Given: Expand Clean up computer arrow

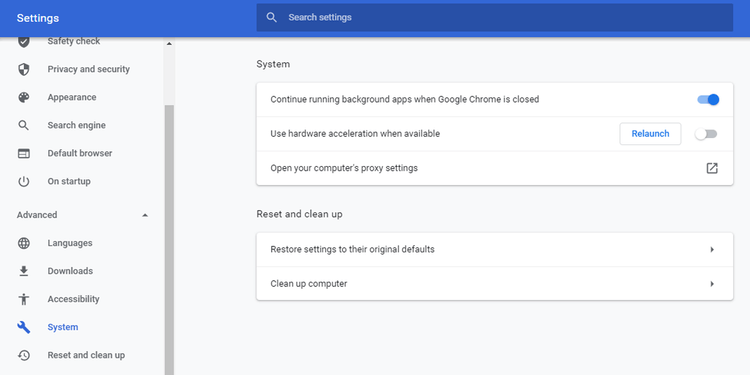Looking at the screenshot, I should [x=712, y=284].
